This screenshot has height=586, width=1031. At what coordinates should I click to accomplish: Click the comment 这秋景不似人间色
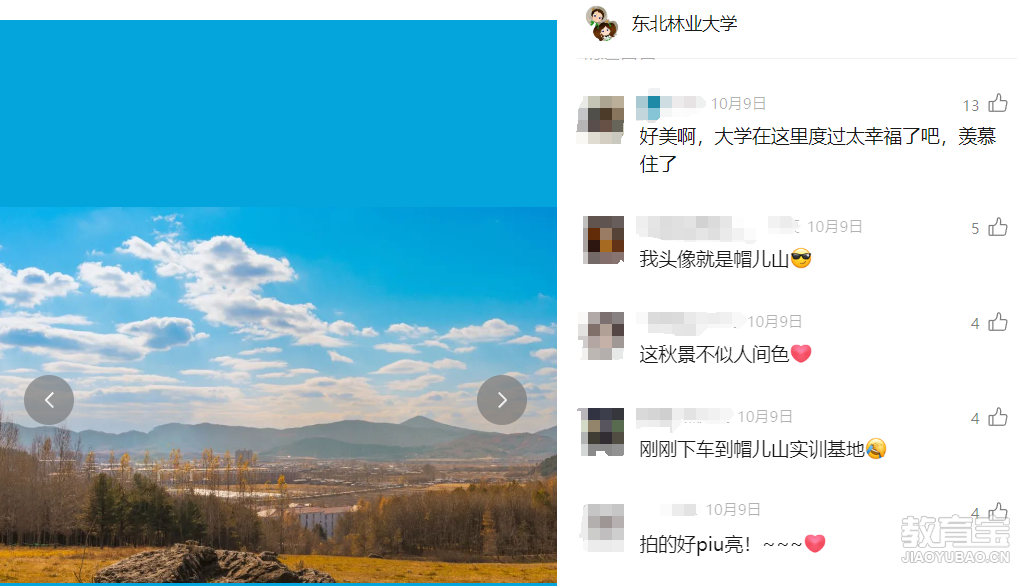point(725,354)
